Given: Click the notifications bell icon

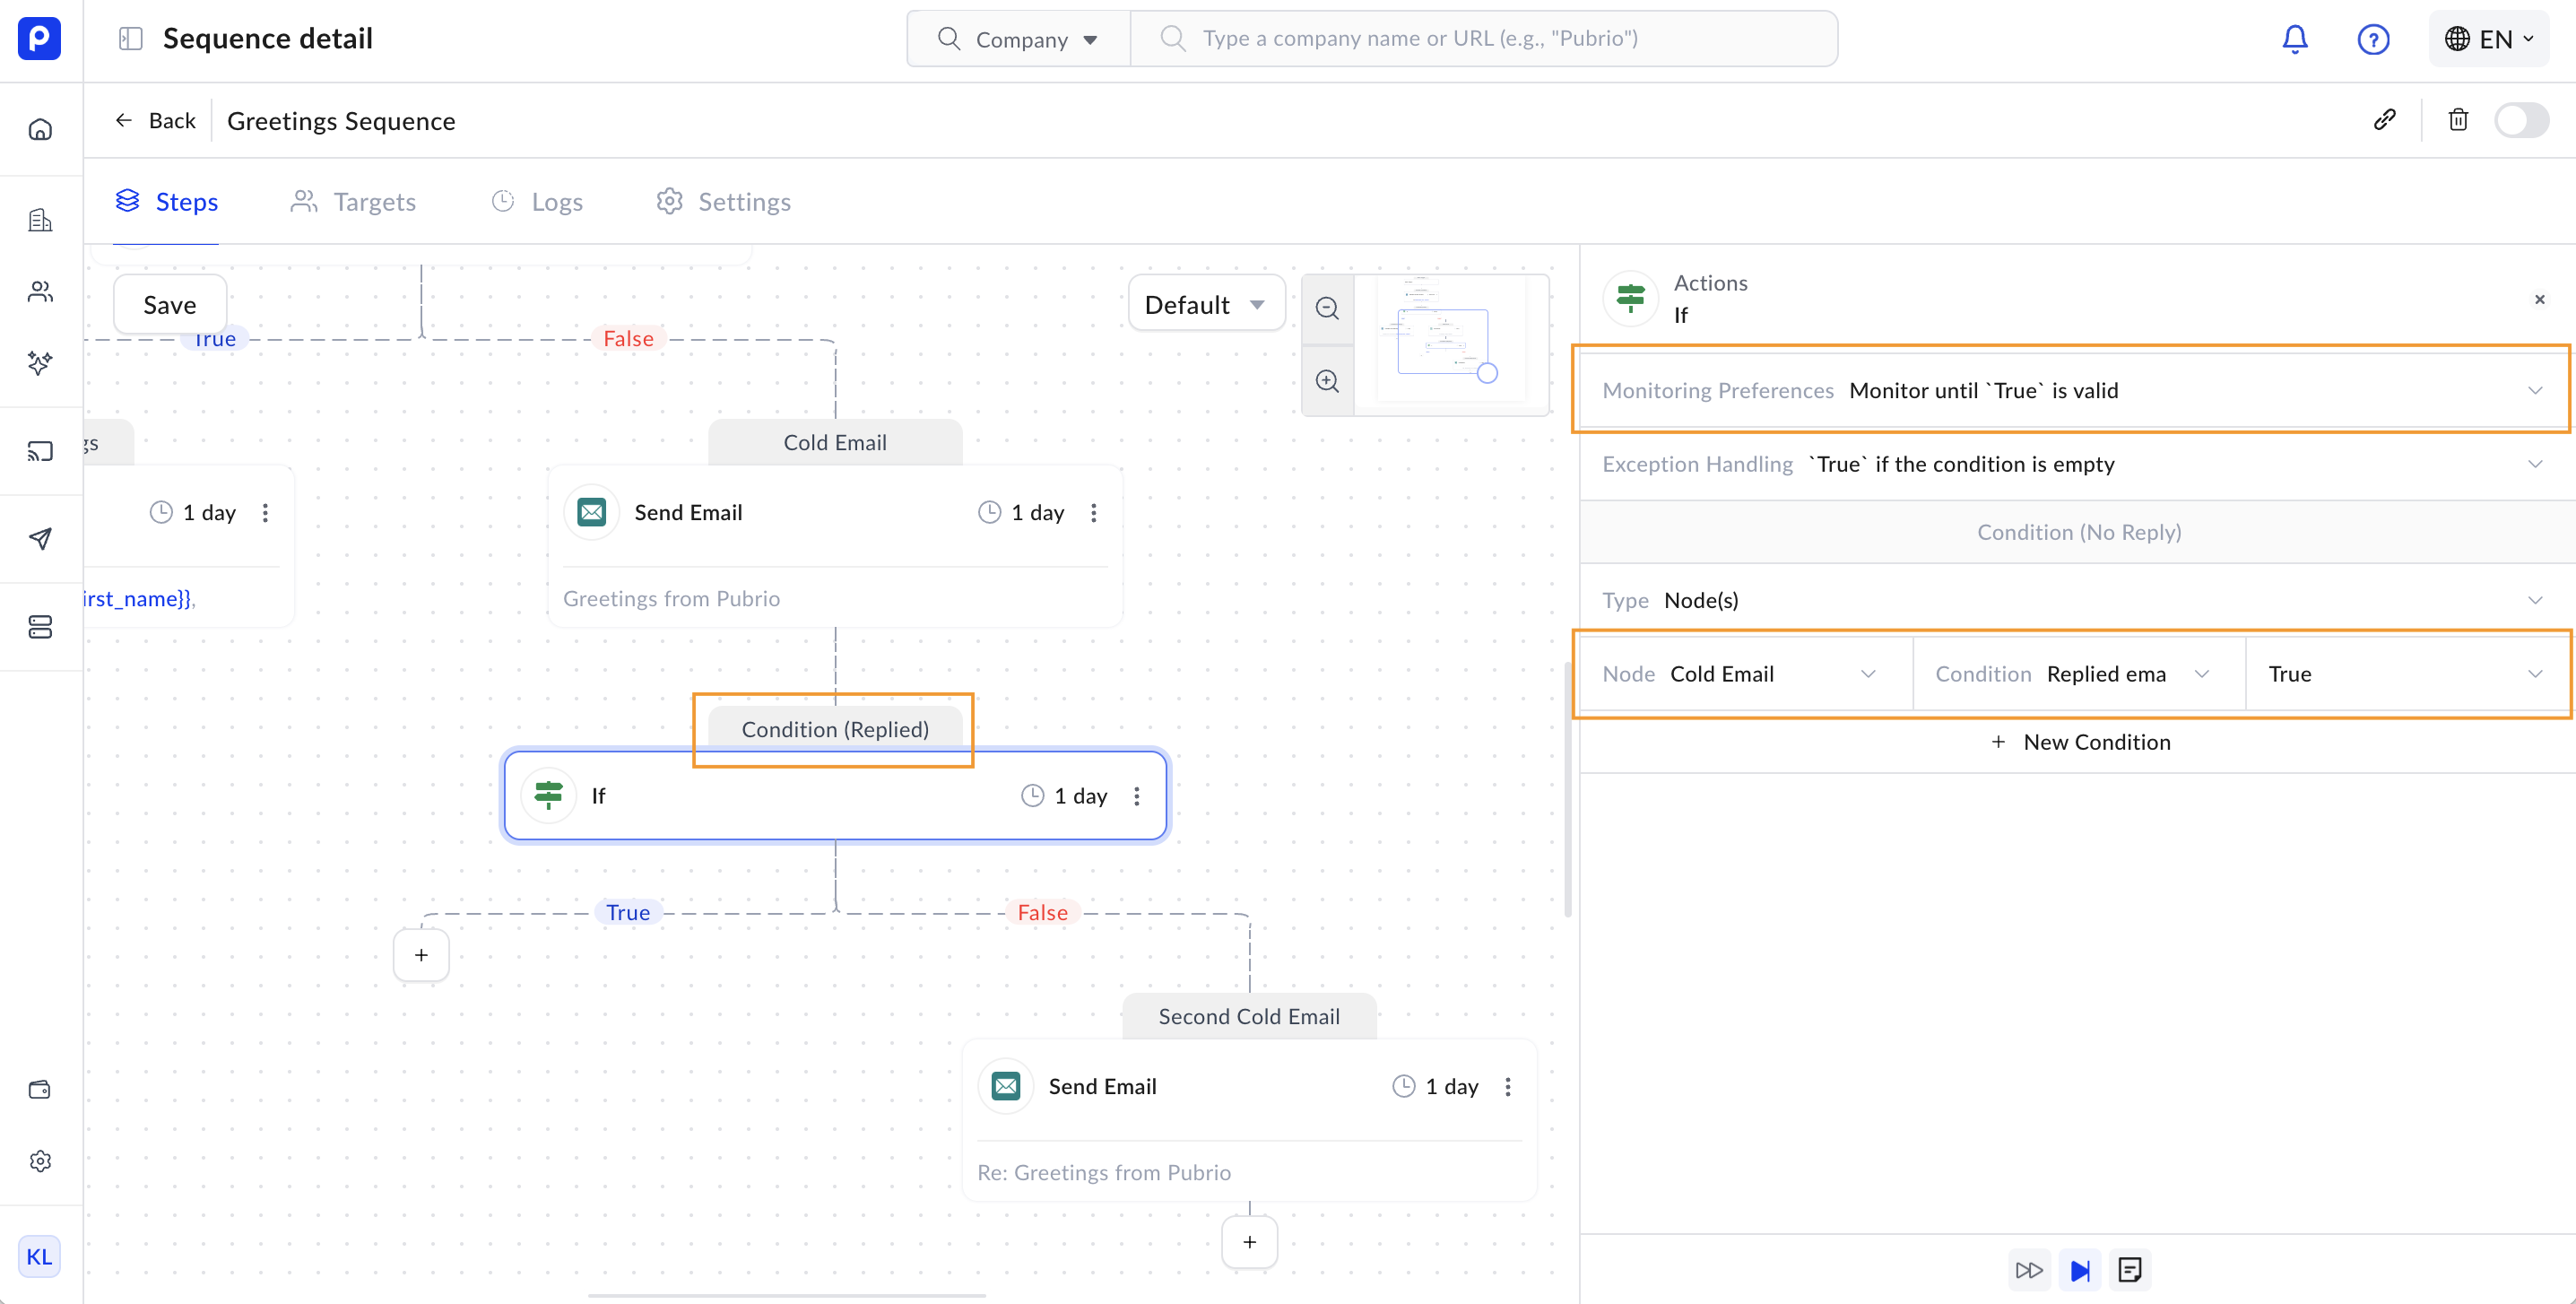Looking at the screenshot, I should 2294,39.
